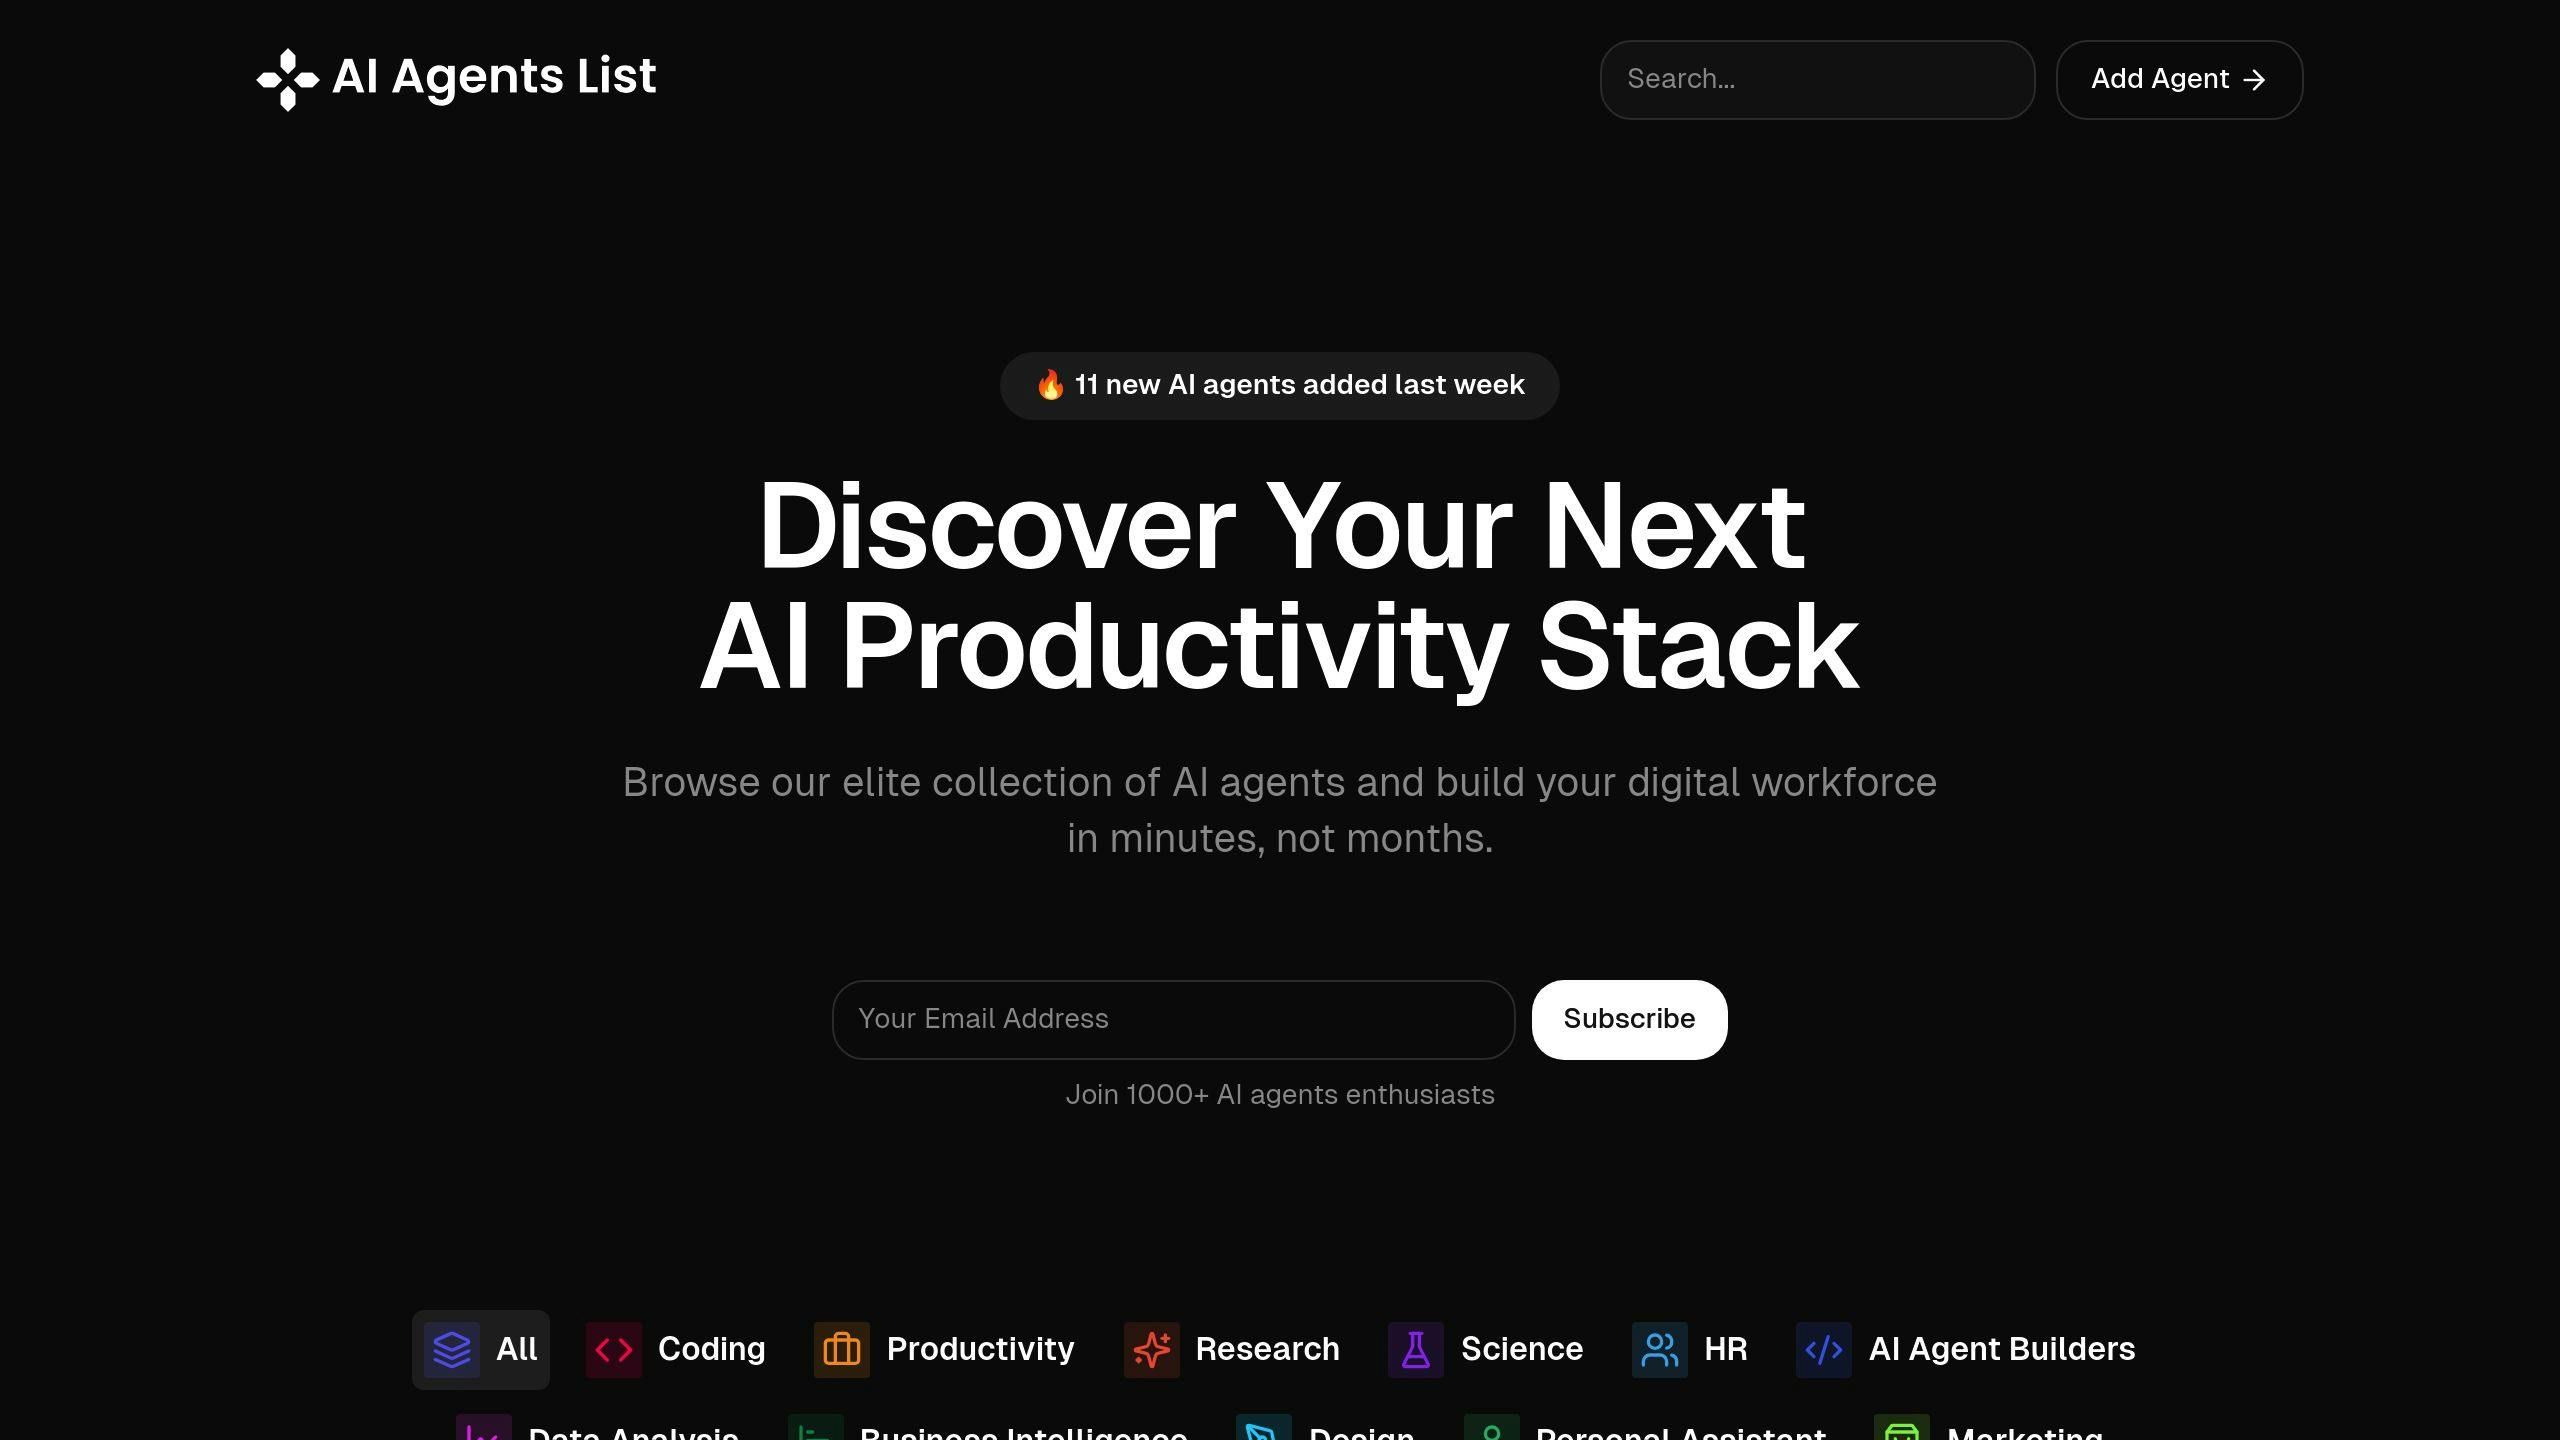The width and height of the screenshot is (2560, 1440).
Task: Select the Research category icon
Action: click(1150, 1349)
